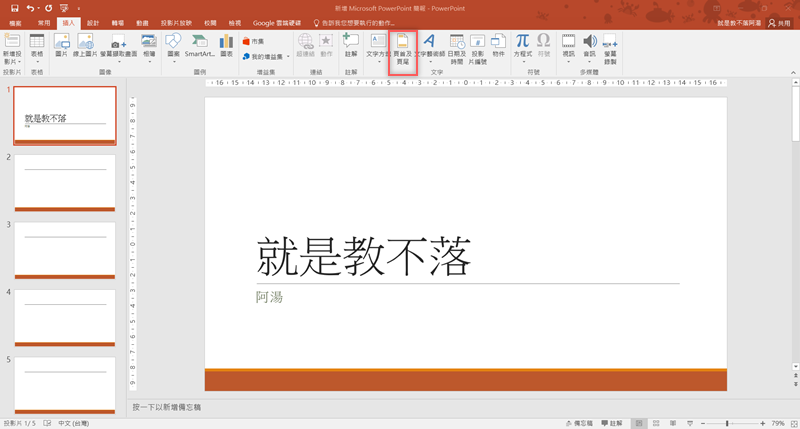Insert 日期及時間 (date and time)
The width and height of the screenshot is (800, 429).
[x=456, y=49]
